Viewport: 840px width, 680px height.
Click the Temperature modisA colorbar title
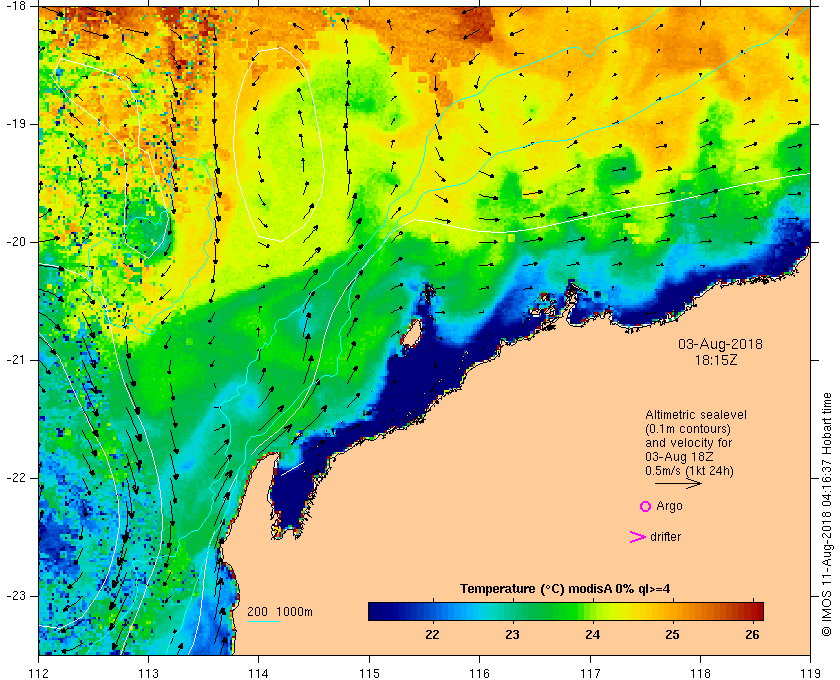coord(565,589)
